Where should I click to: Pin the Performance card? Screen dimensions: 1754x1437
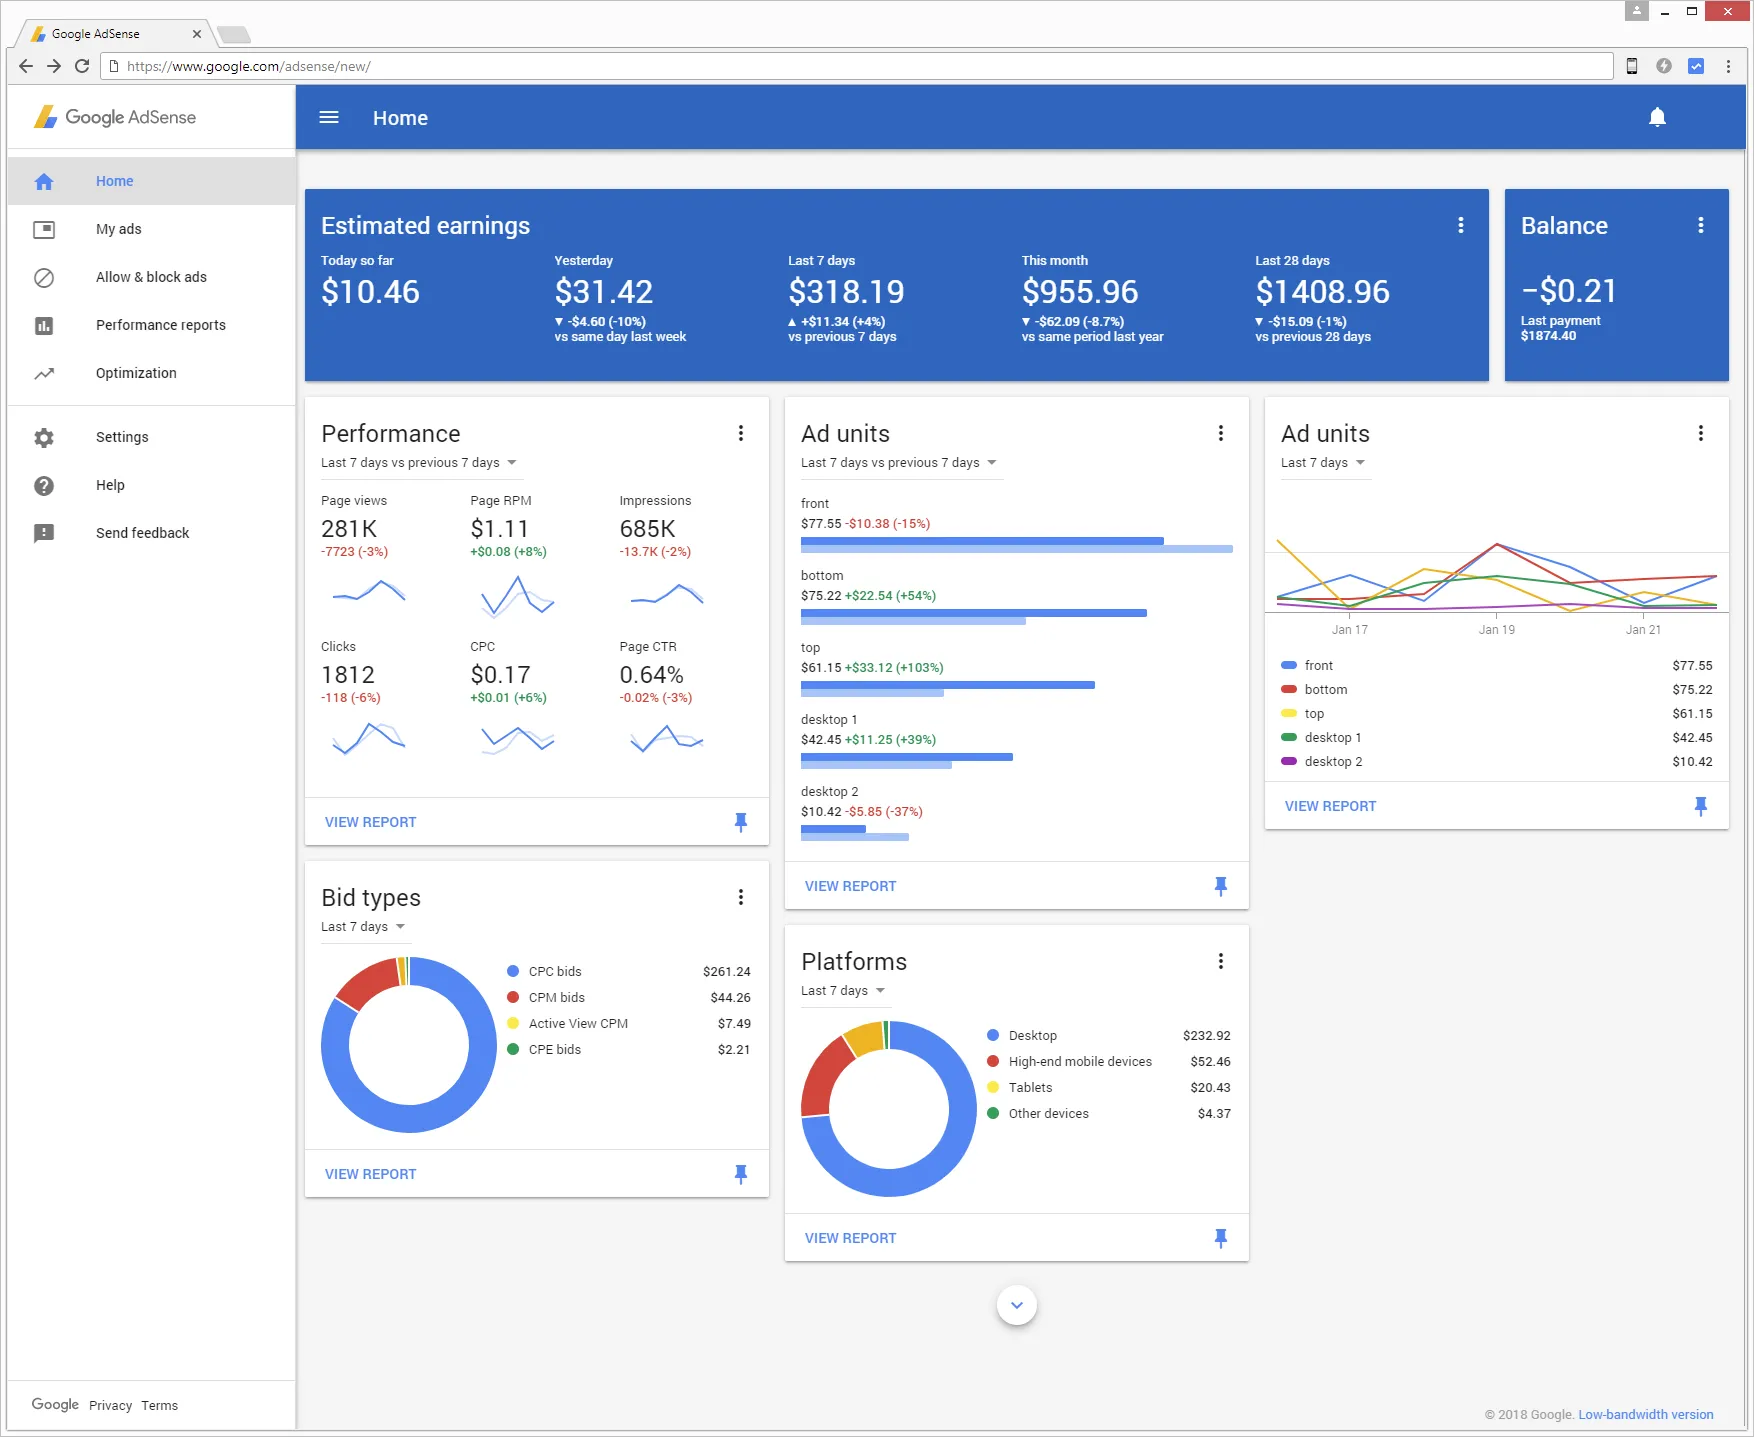point(741,822)
